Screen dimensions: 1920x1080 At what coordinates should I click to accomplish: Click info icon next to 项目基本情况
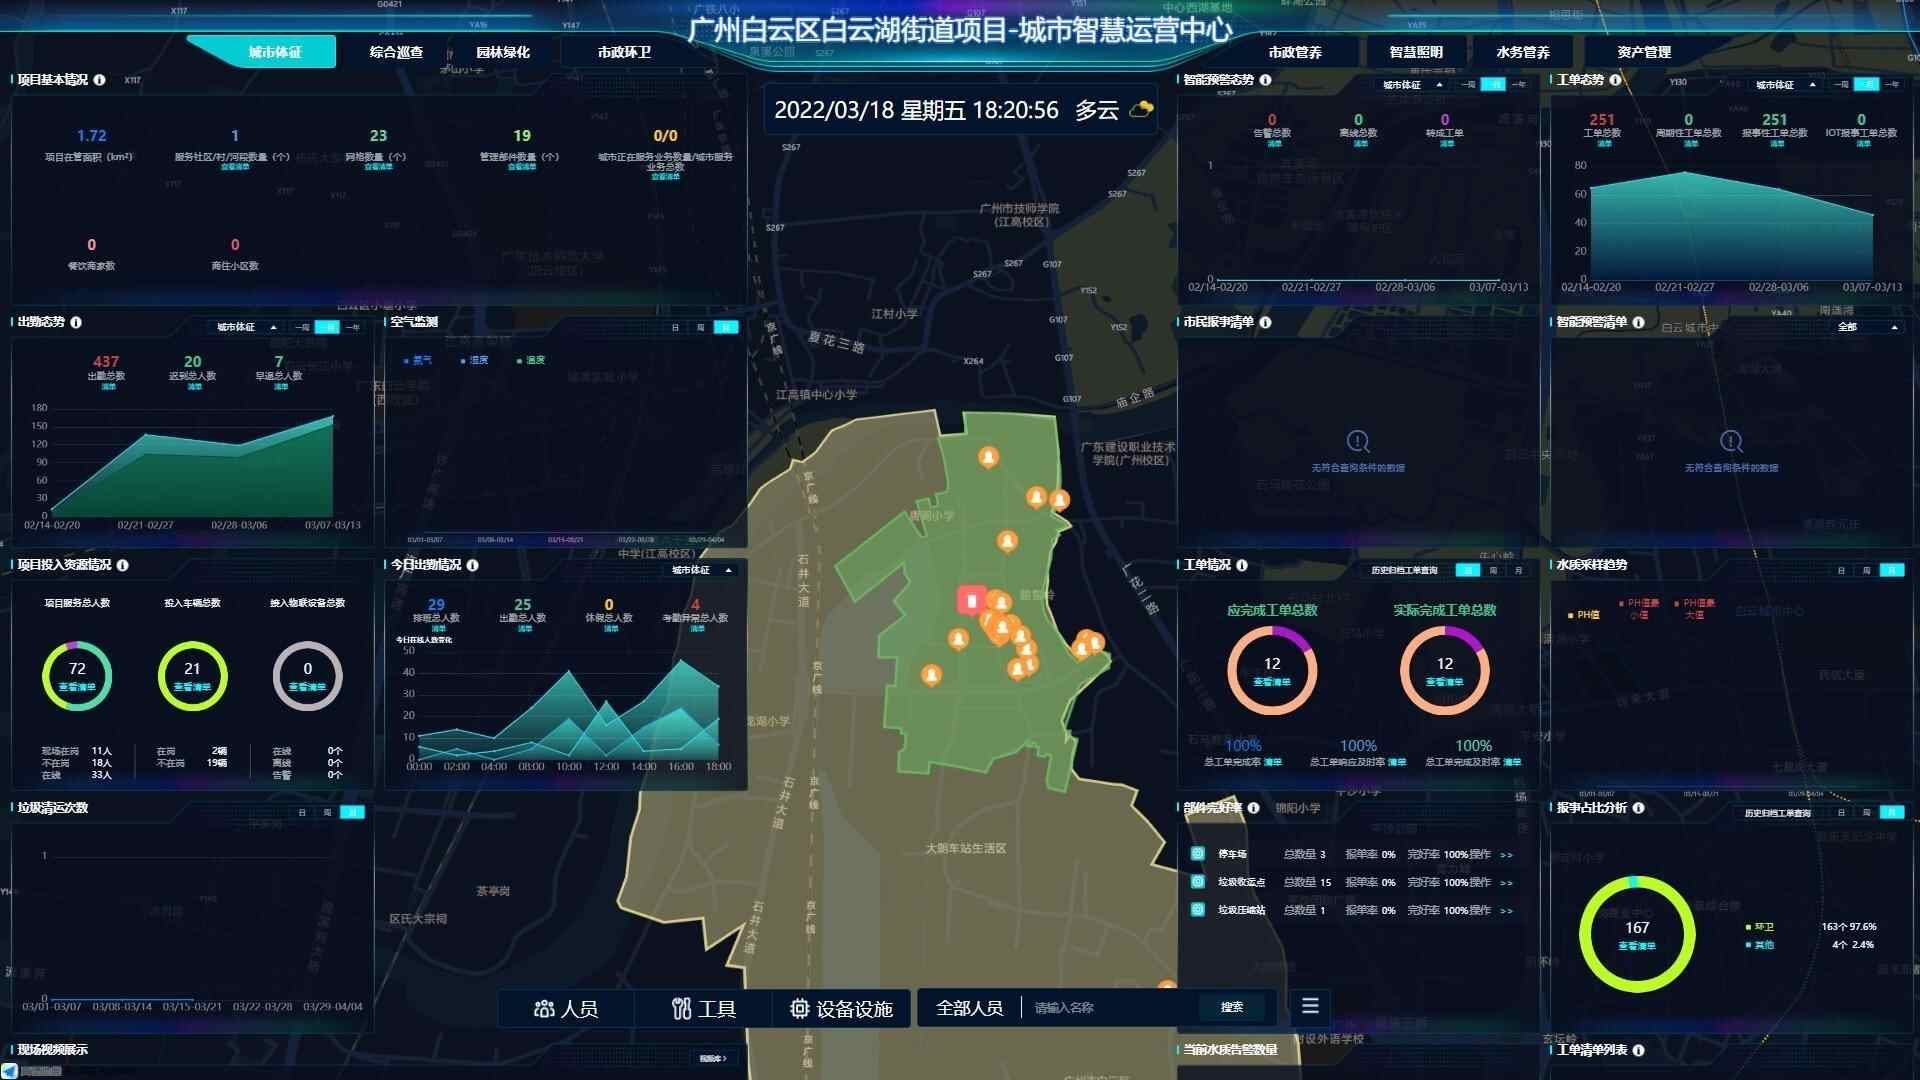(x=100, y=80)
